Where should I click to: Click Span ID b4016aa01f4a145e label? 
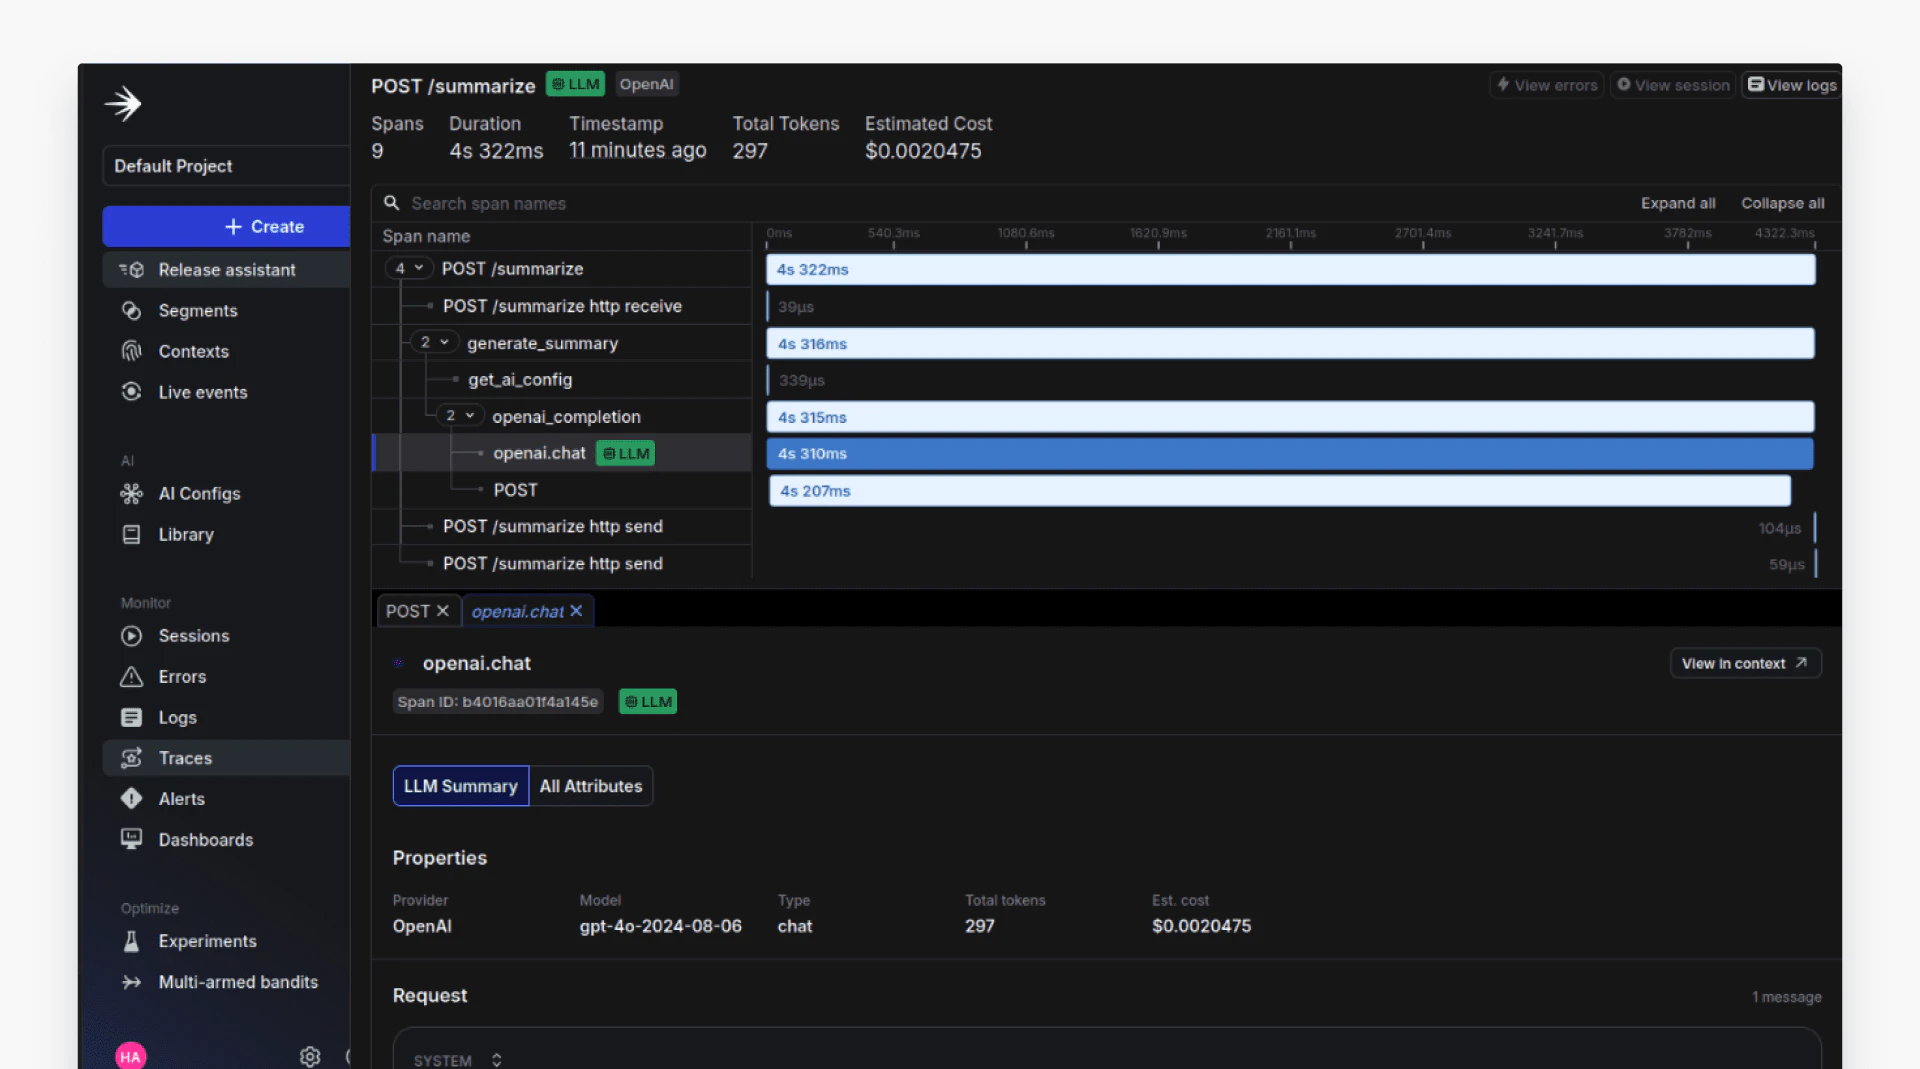[x=497, y=702]
